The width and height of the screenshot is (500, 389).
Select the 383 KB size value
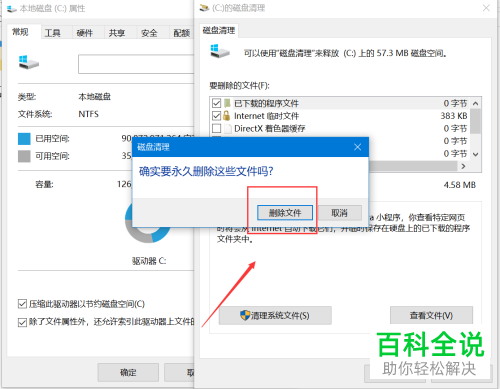[454, 116]
